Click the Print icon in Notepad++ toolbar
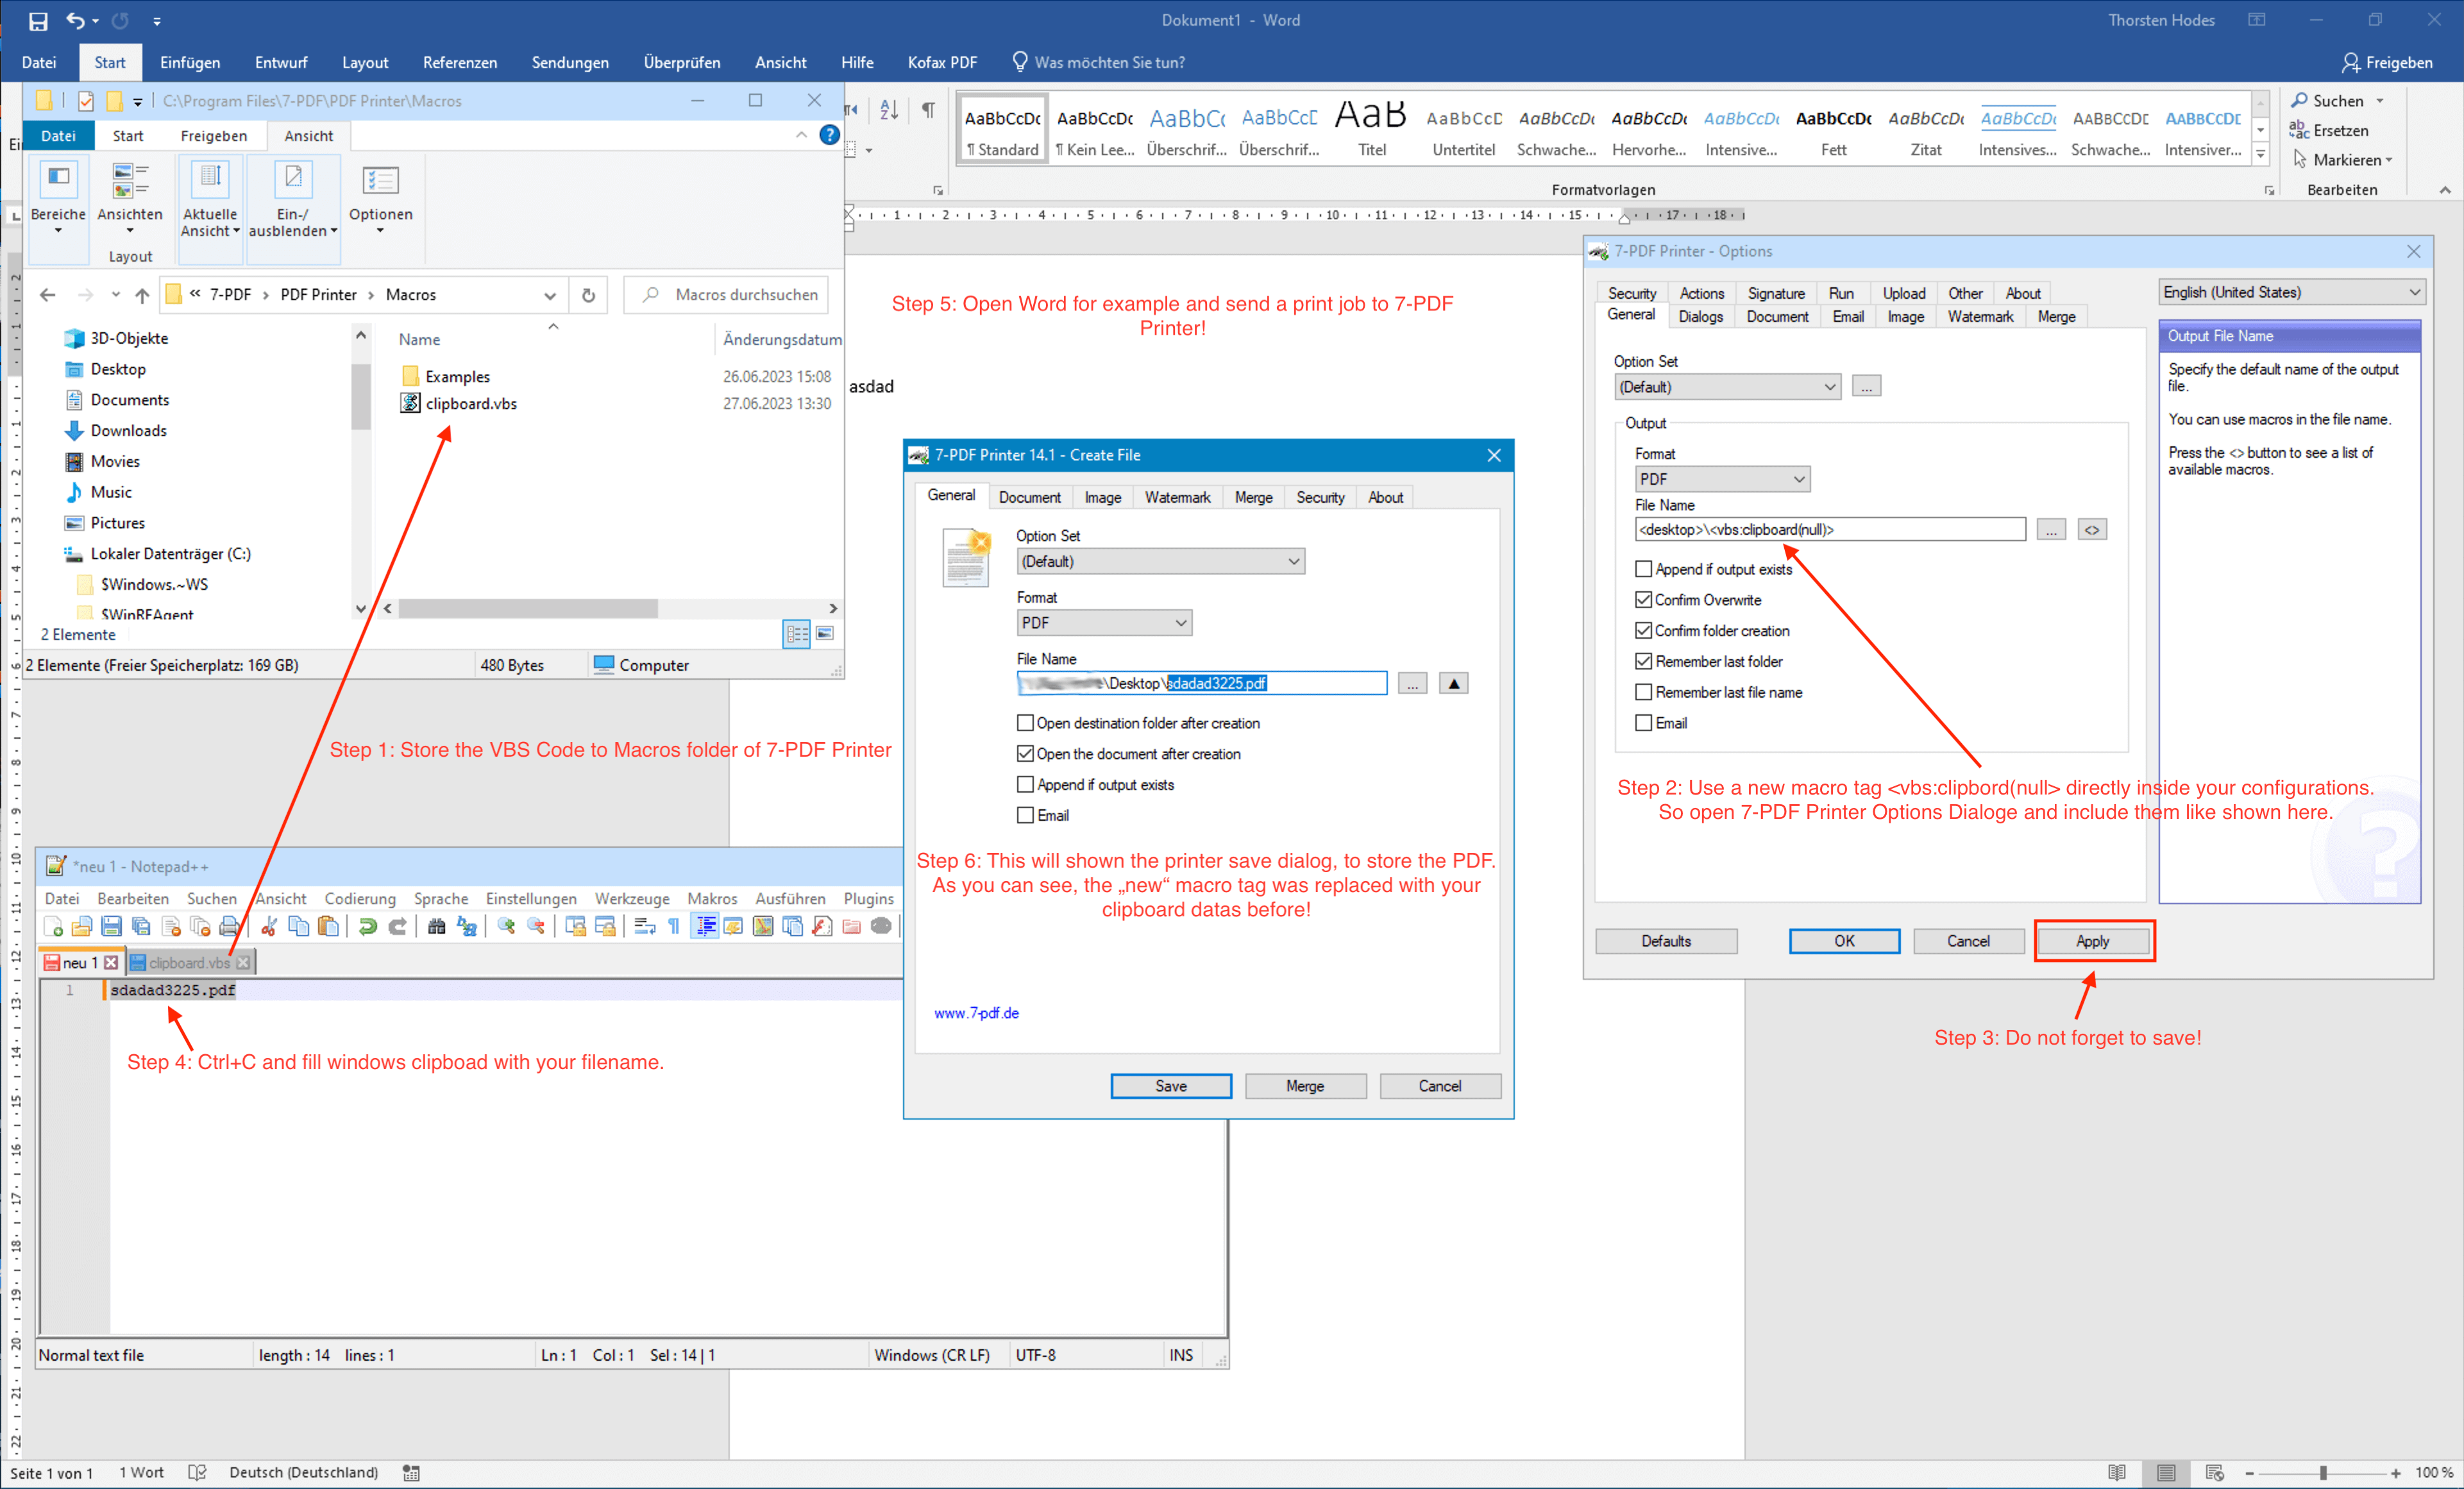Image resolution: width=2464 pixels, height=1489 pixels. (x=229, y=926)
